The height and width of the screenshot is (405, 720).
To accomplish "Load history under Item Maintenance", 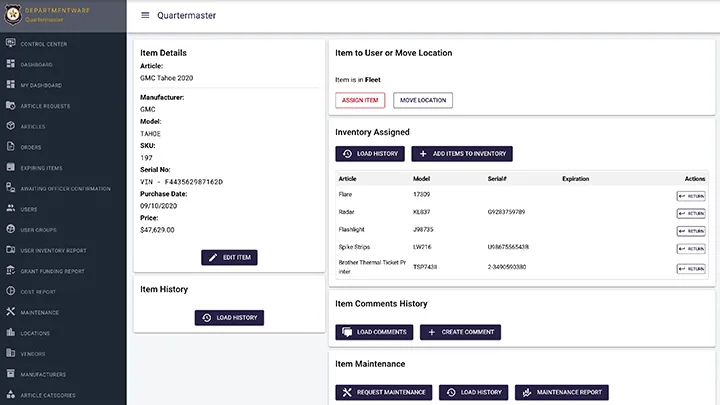I will pos(473,393).
